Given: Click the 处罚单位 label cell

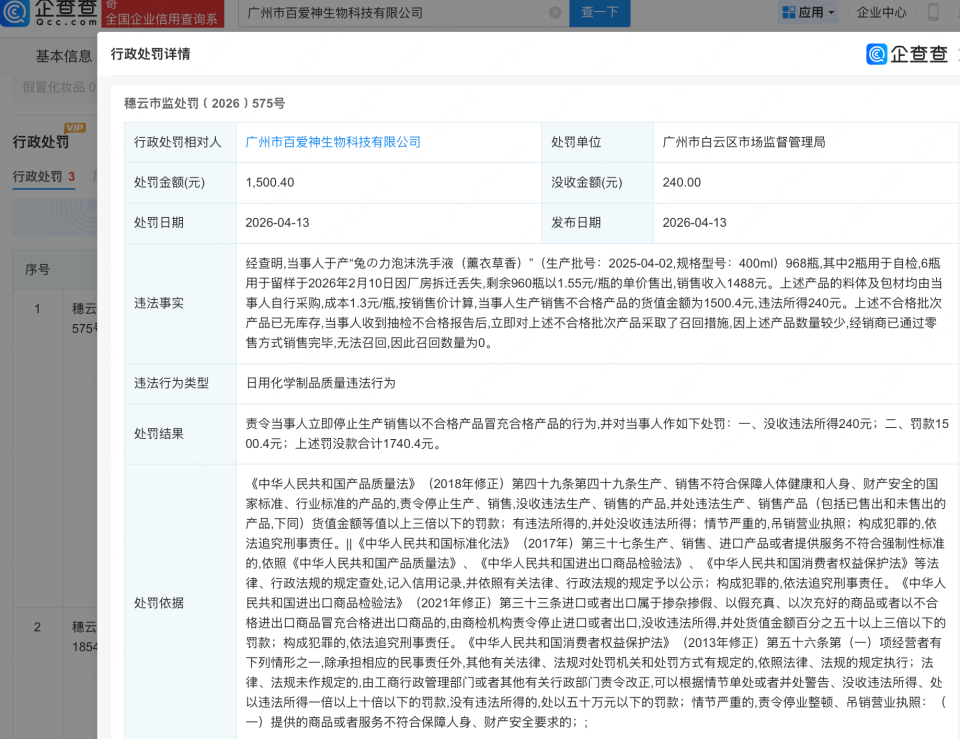Looking at the screenshot, I should point(597,142).
